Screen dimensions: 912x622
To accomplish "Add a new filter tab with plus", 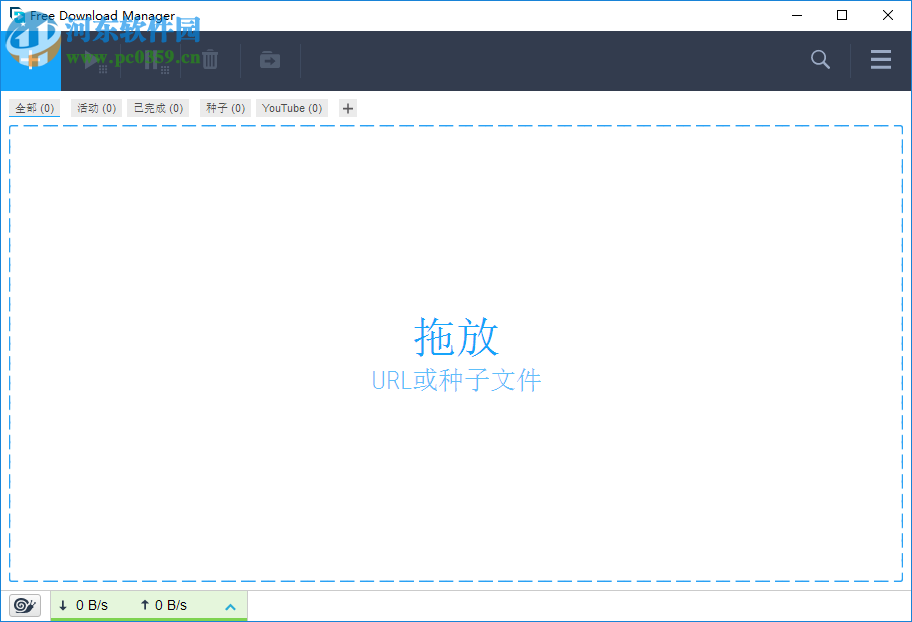I will pos(346,108).
